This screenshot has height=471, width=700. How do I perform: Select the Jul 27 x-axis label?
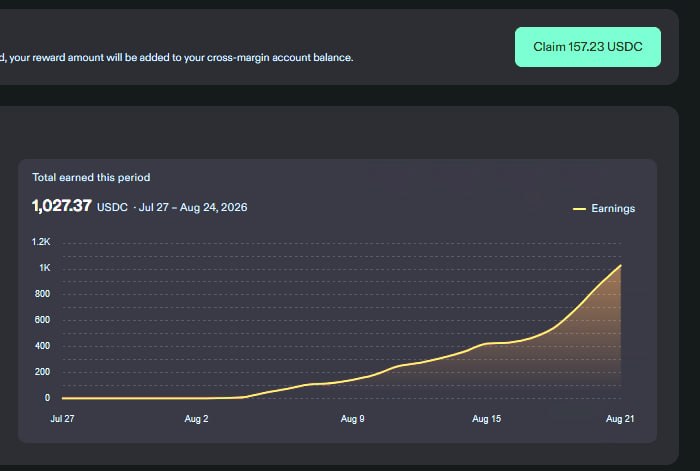pos(62,419)
